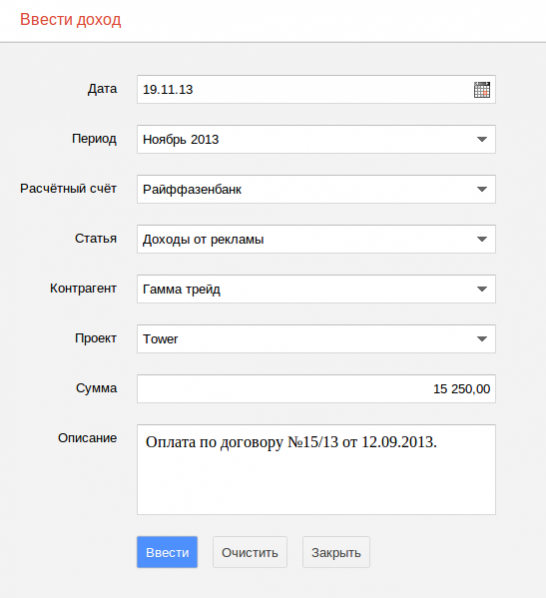Viewport: 546px width, 598px height.
Task: Select the Tower project value
Action: (160, 339)
